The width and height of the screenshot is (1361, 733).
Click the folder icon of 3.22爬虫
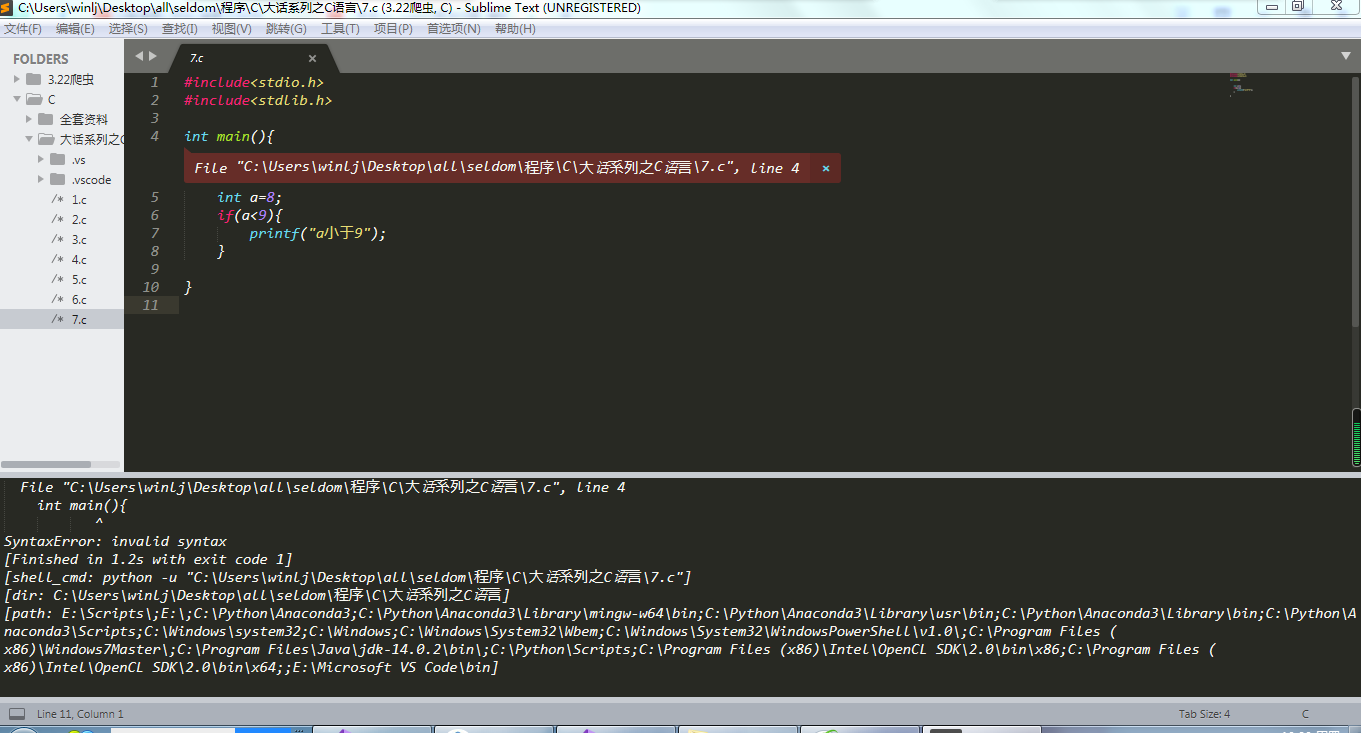tap(34, 79)
